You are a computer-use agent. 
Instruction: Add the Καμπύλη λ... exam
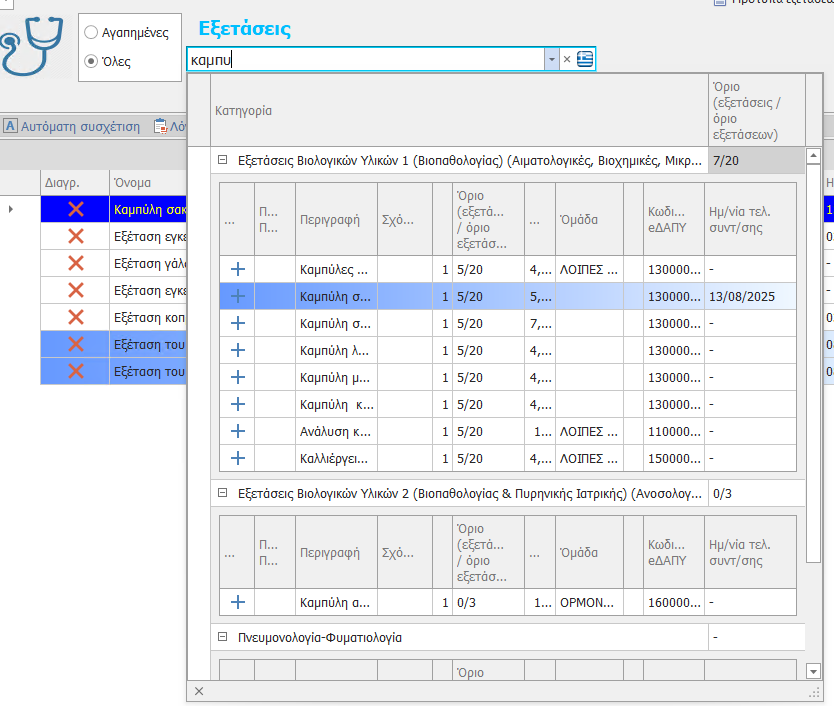(x=238, y=350)
